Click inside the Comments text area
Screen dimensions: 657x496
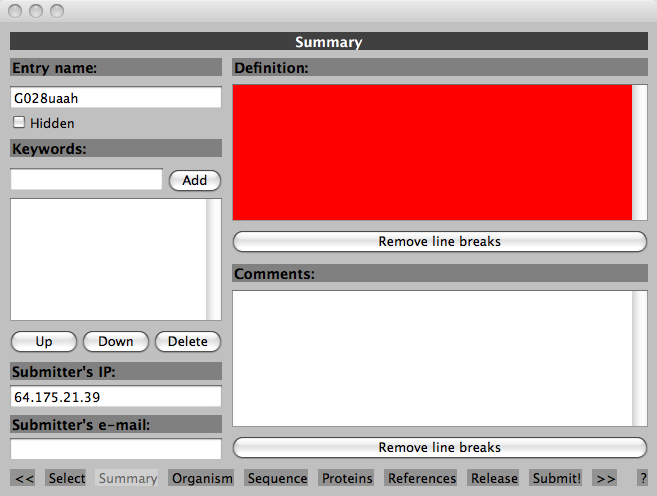pyautogui.click(x=432, y=358)
